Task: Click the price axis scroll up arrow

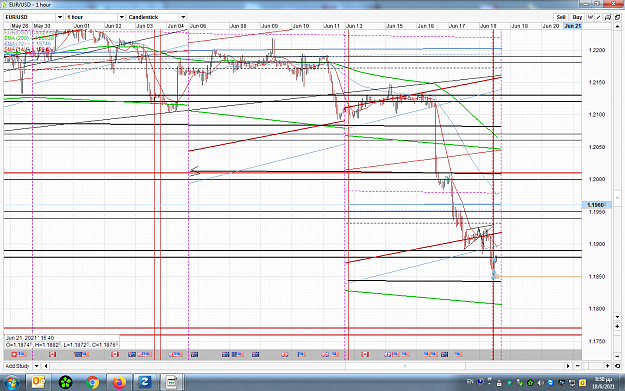Action: (617, 27)
